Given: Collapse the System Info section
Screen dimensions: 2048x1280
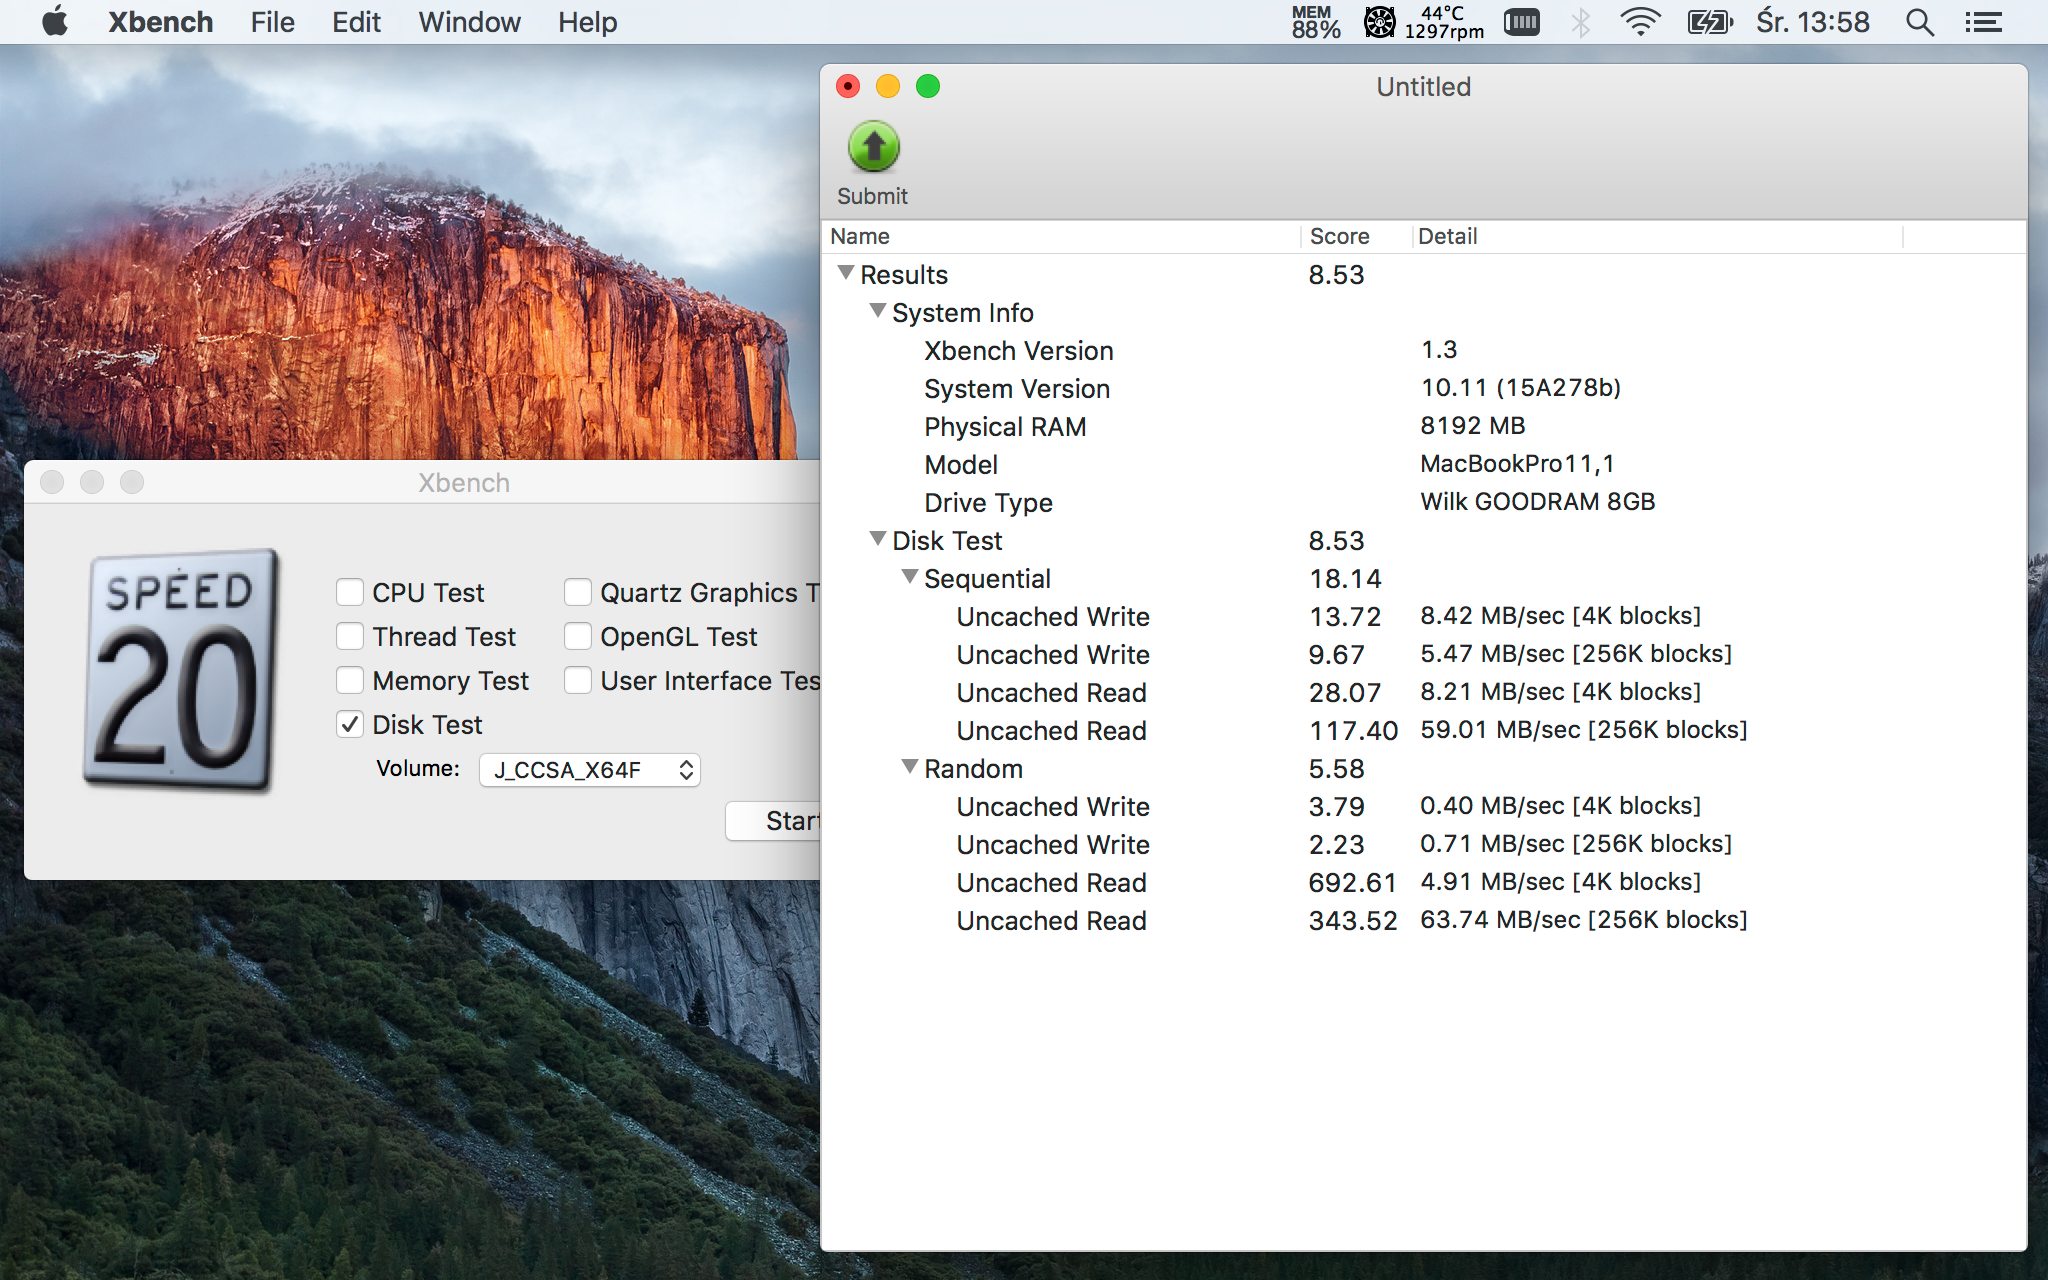Looking at the screenshot, I should 878,311.
